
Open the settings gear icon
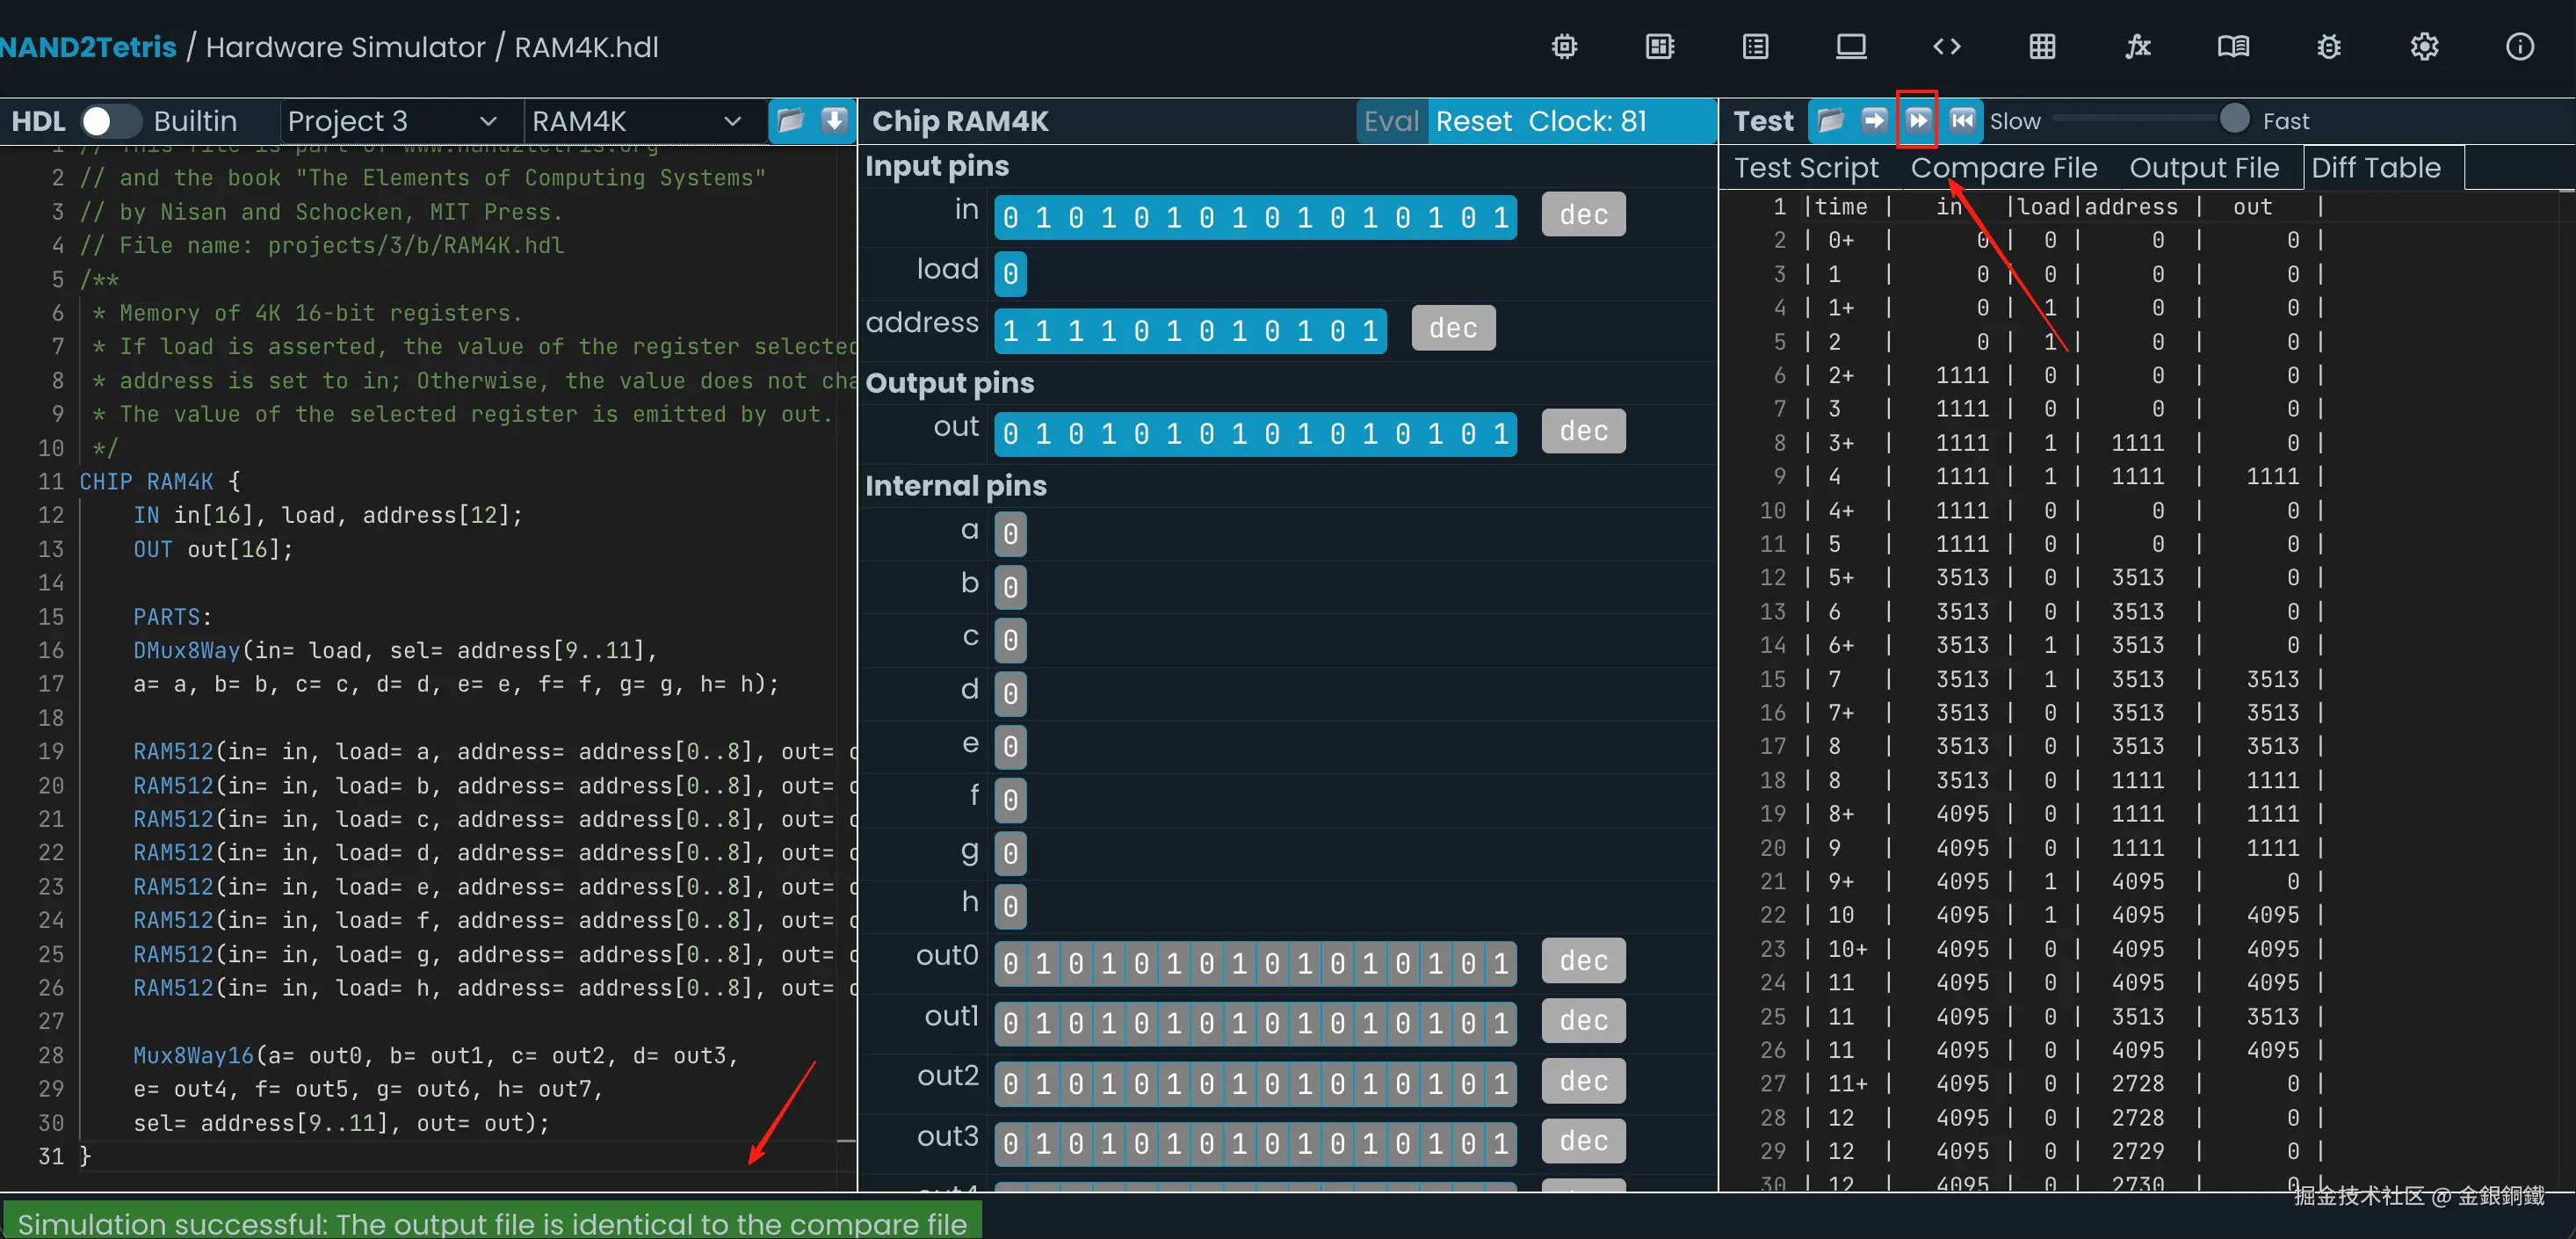[x=2424, y=47]
